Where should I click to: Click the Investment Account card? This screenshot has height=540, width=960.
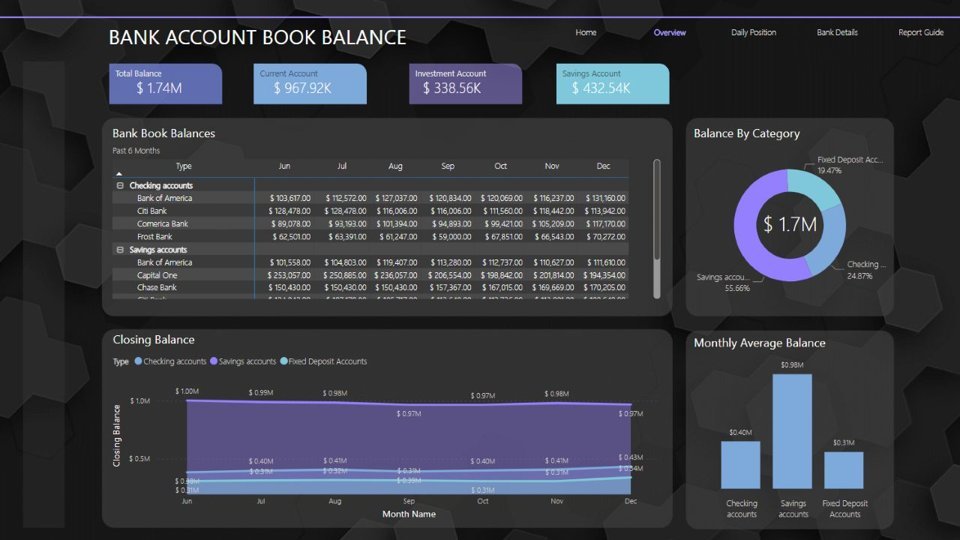(x=465, y=84)
